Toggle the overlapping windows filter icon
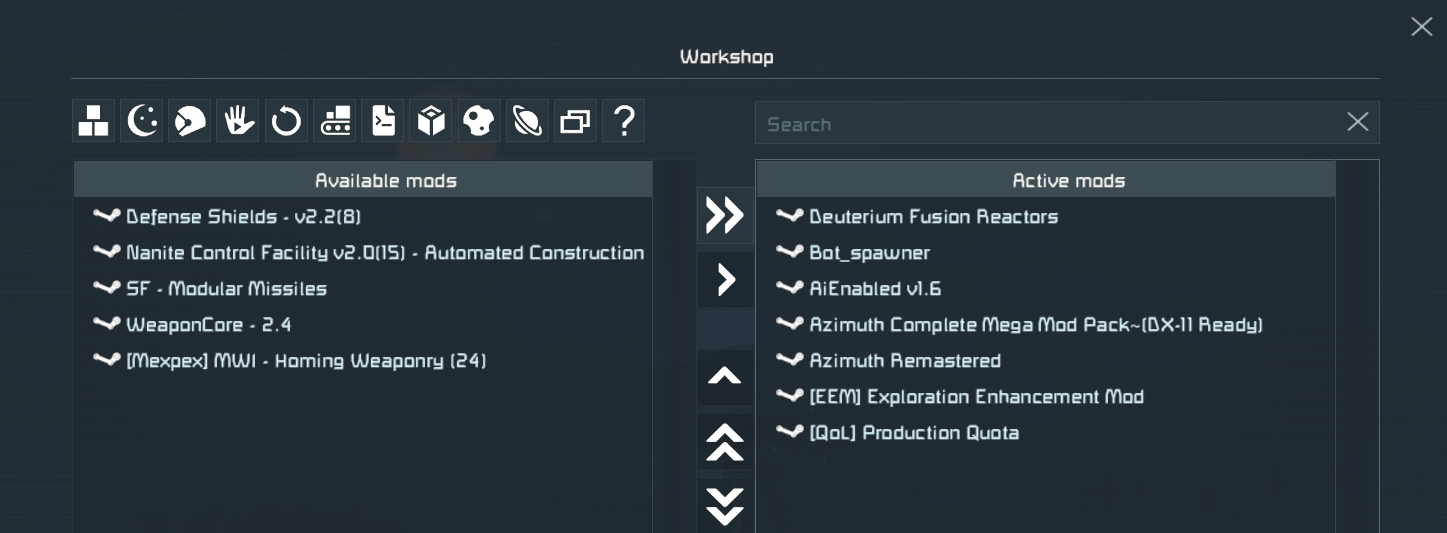Viewport: 1447px width, 533px height. pos(576,121)
